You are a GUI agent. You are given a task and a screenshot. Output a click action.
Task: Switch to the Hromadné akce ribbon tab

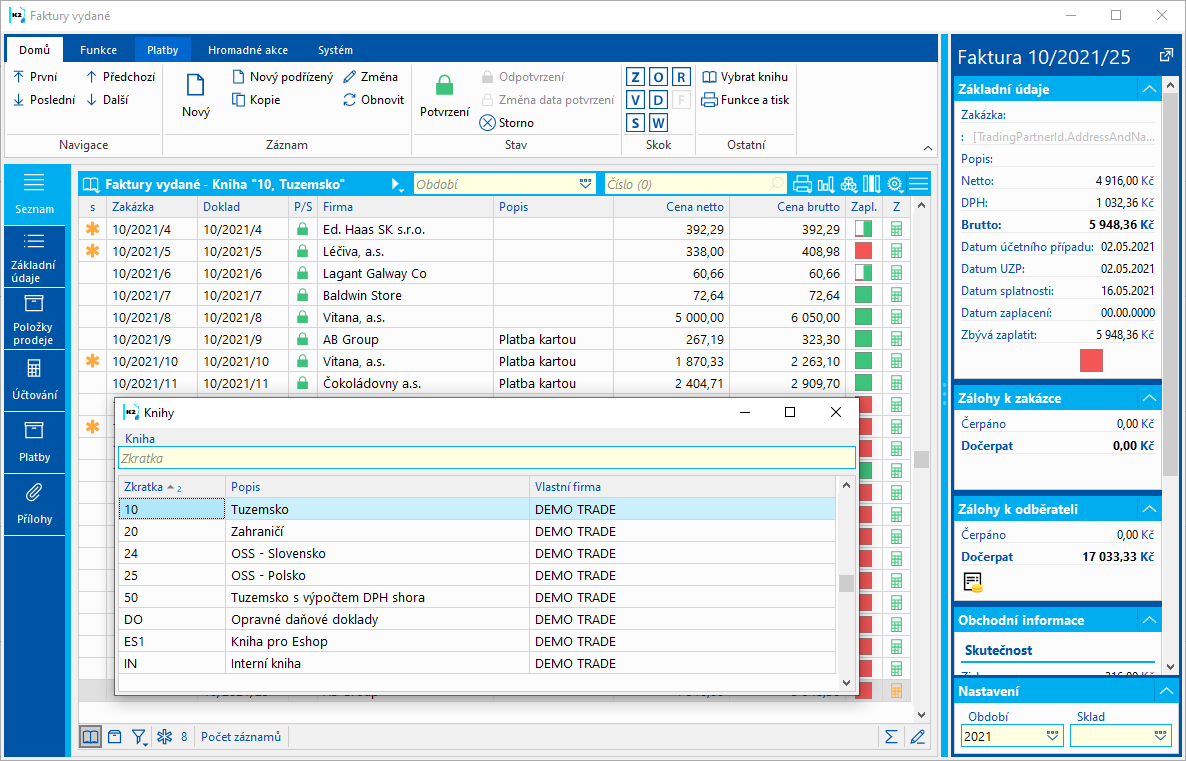[248, 50]
